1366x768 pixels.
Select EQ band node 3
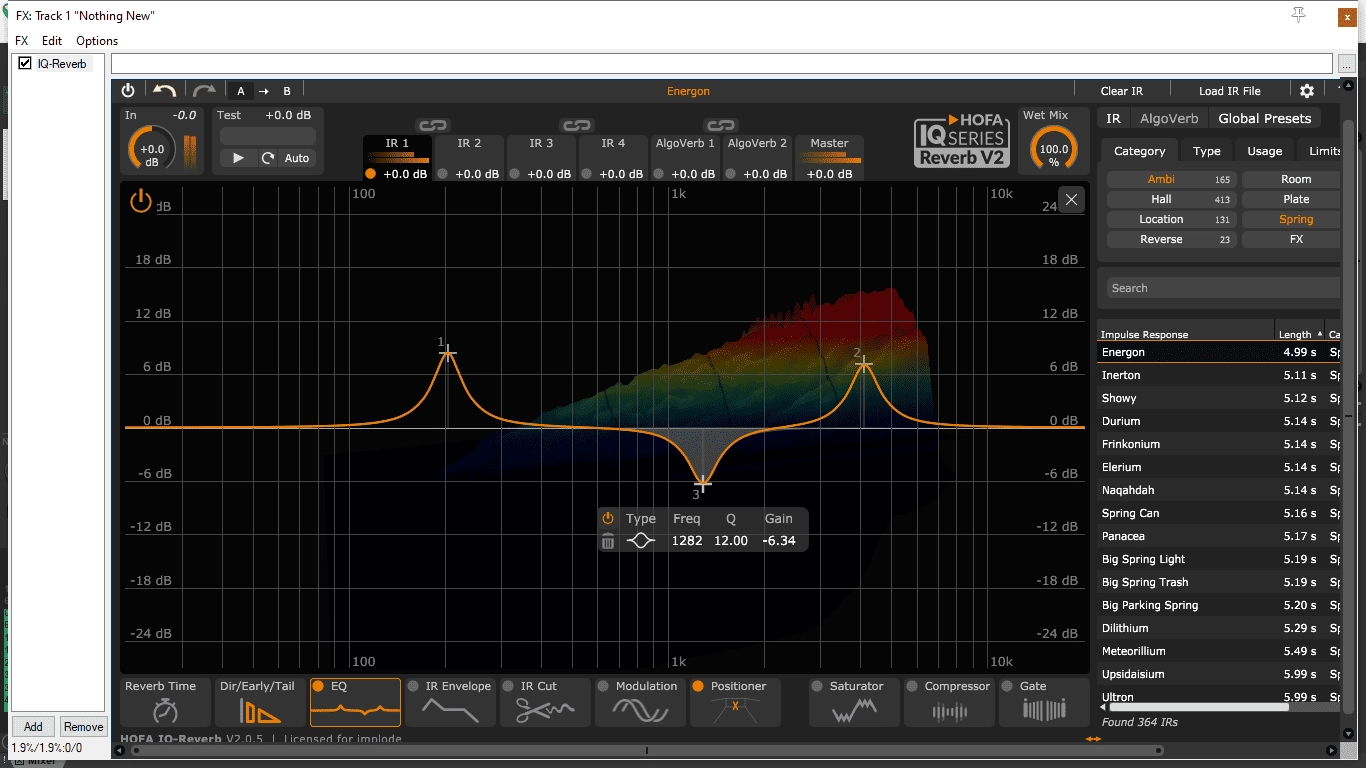703,483
